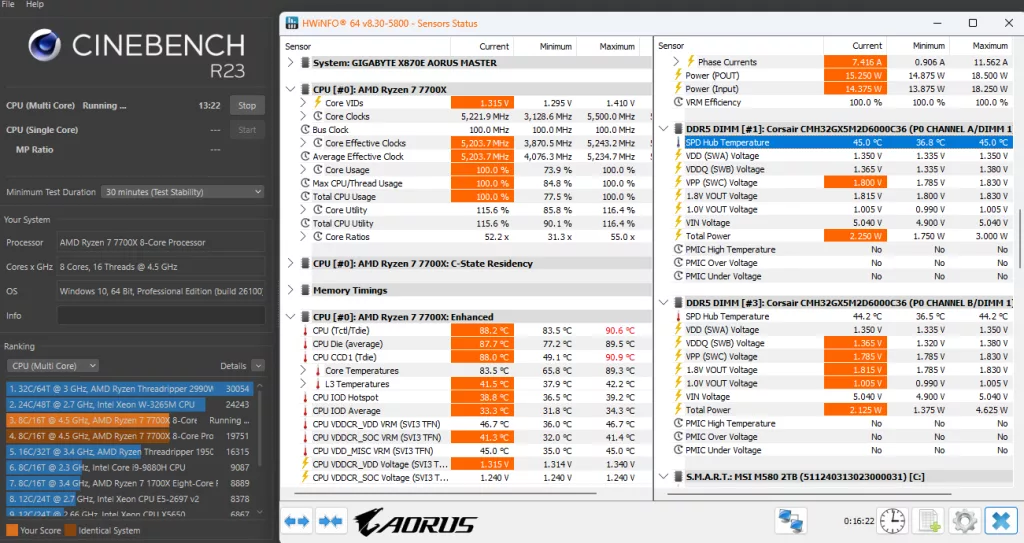This screenshot has width=1024, height=543.
Task: Open the Minimum Test Duration dropdown
Action: point(182,191)
